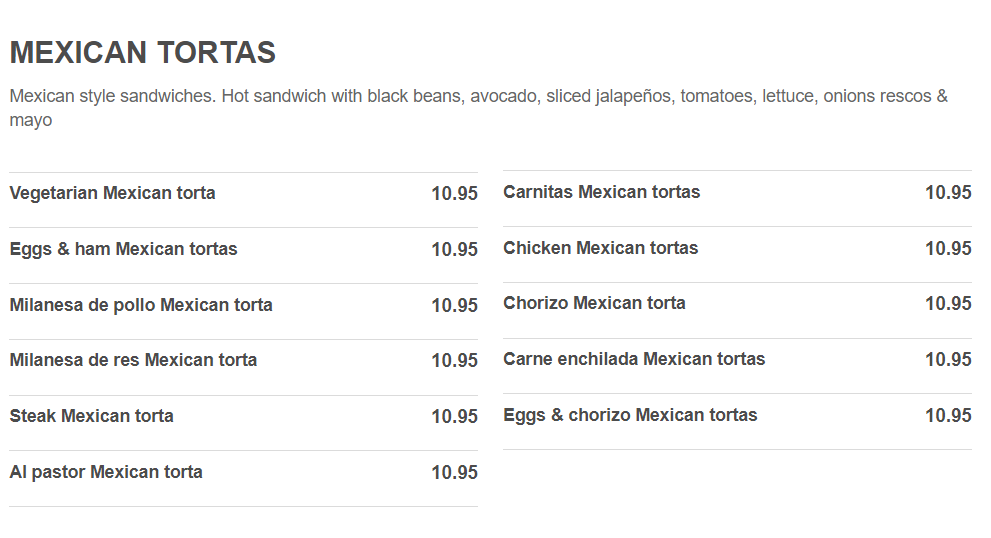The image size is (991, 538).
Task: Choose the Chorizo Mexican torta item
Action: pyautogui.click(x=594, y=303)
